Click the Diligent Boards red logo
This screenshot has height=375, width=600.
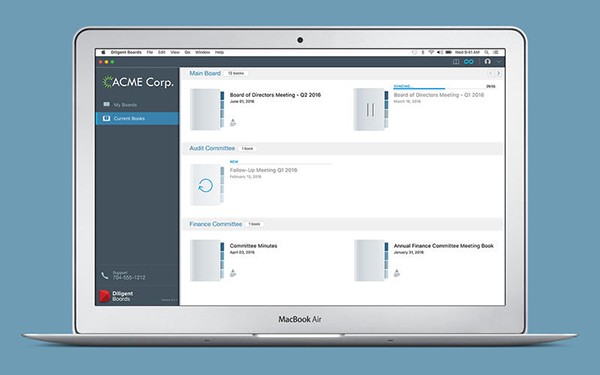104,296
